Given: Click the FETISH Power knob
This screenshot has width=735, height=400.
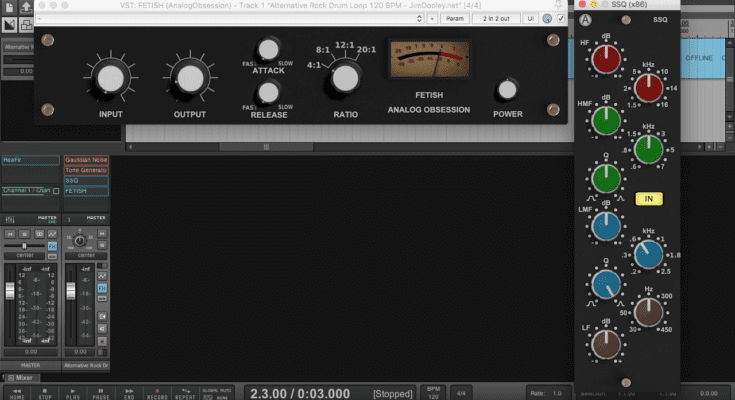Looking at the screenshot, I should tap(508, 90).
